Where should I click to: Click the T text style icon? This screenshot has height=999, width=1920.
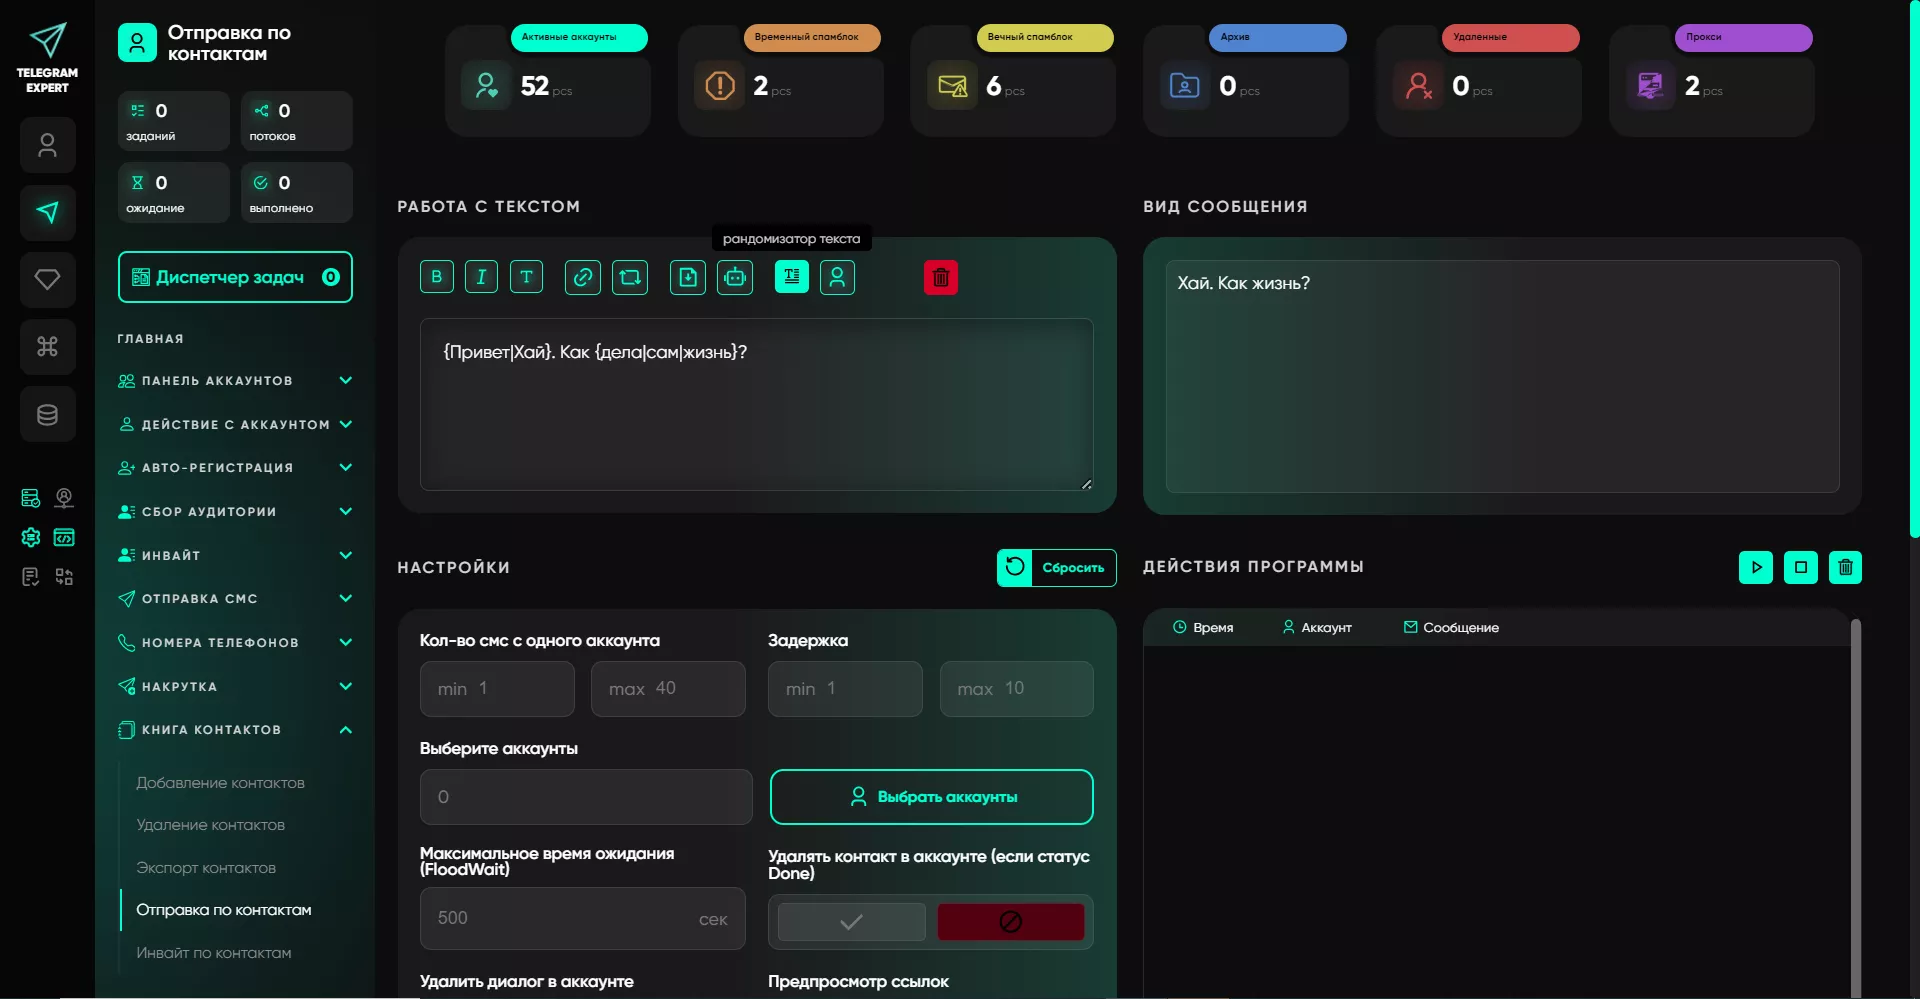click(x=526, y=277)
